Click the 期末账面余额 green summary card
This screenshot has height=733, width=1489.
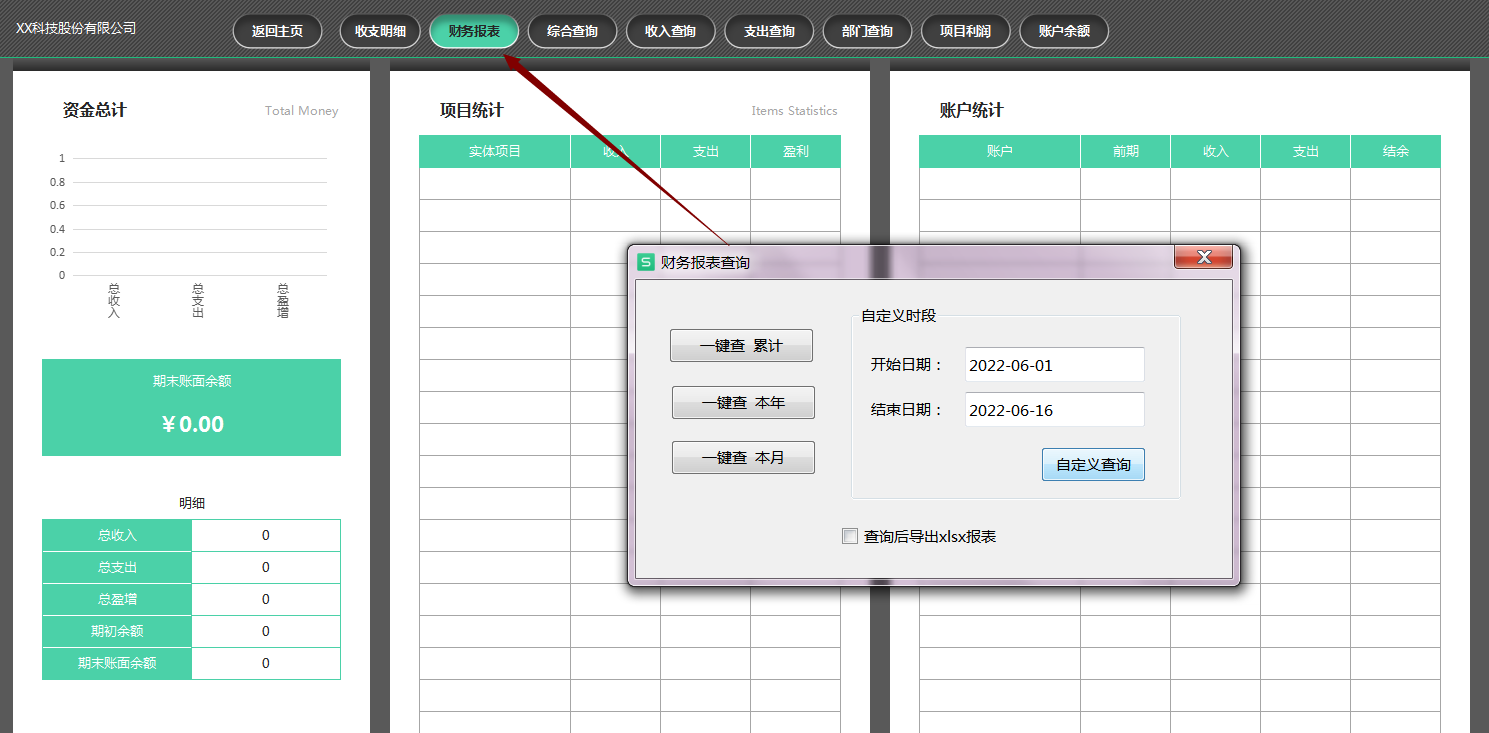[x=191, y=407]
